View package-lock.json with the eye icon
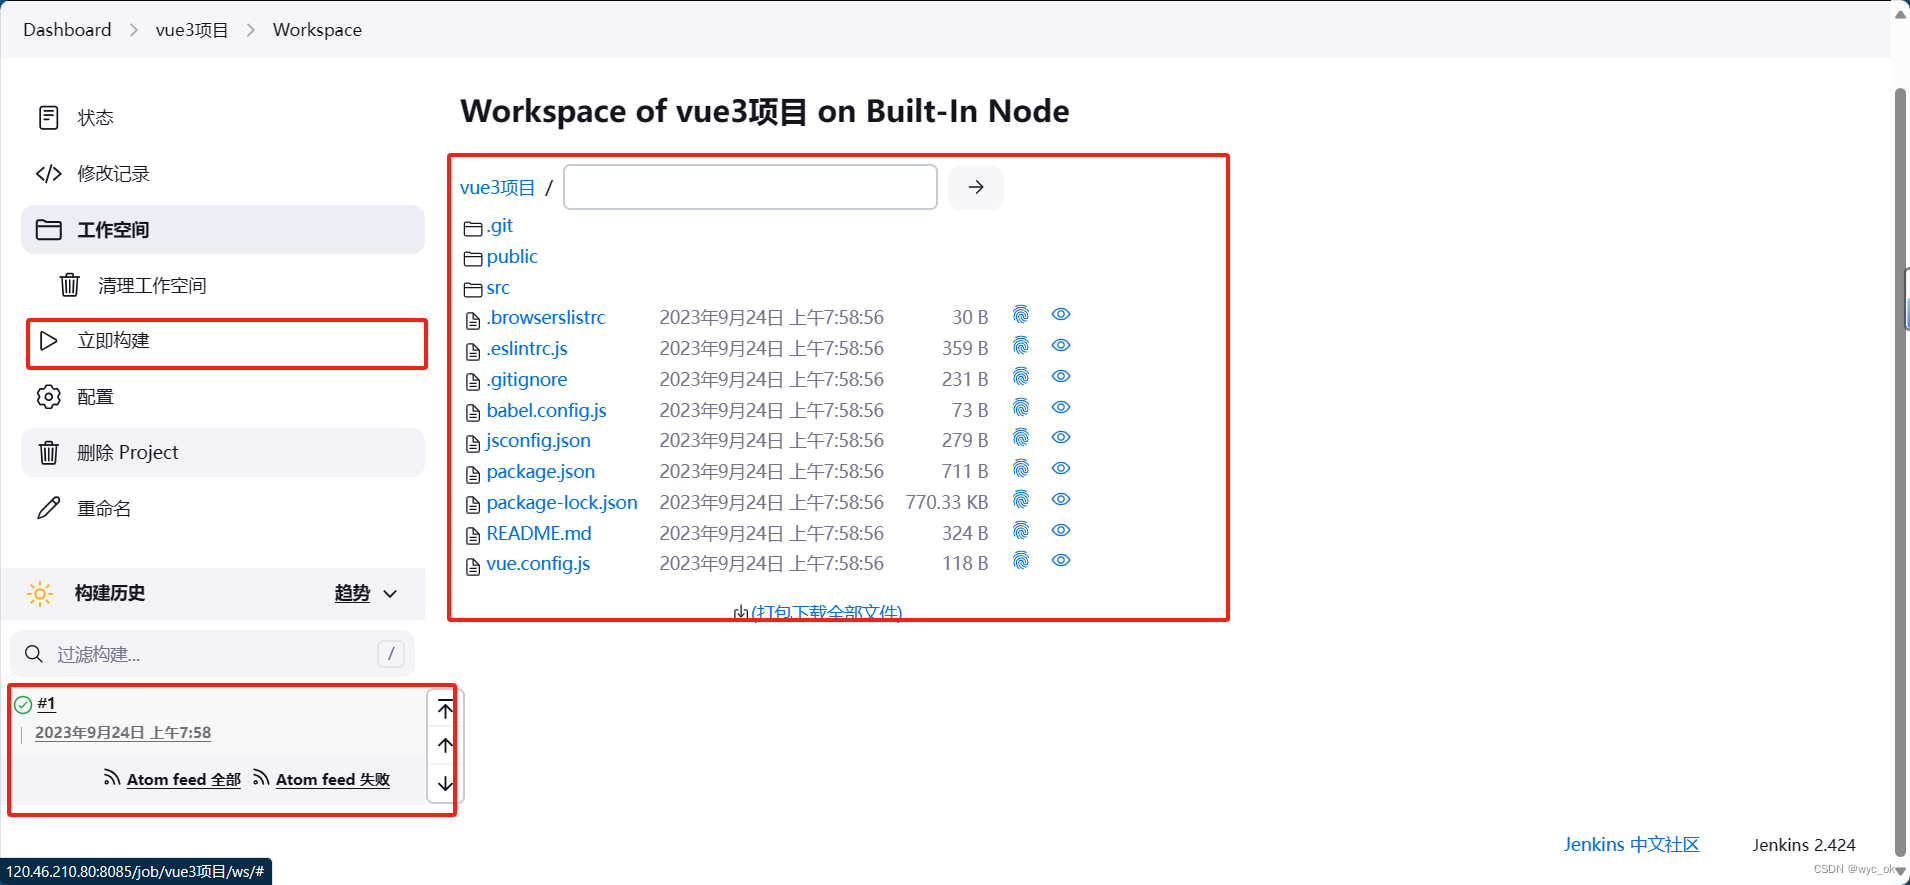Image resolution: width=1910 pixels, height=885 pixels. click(x=1061, y=500)
